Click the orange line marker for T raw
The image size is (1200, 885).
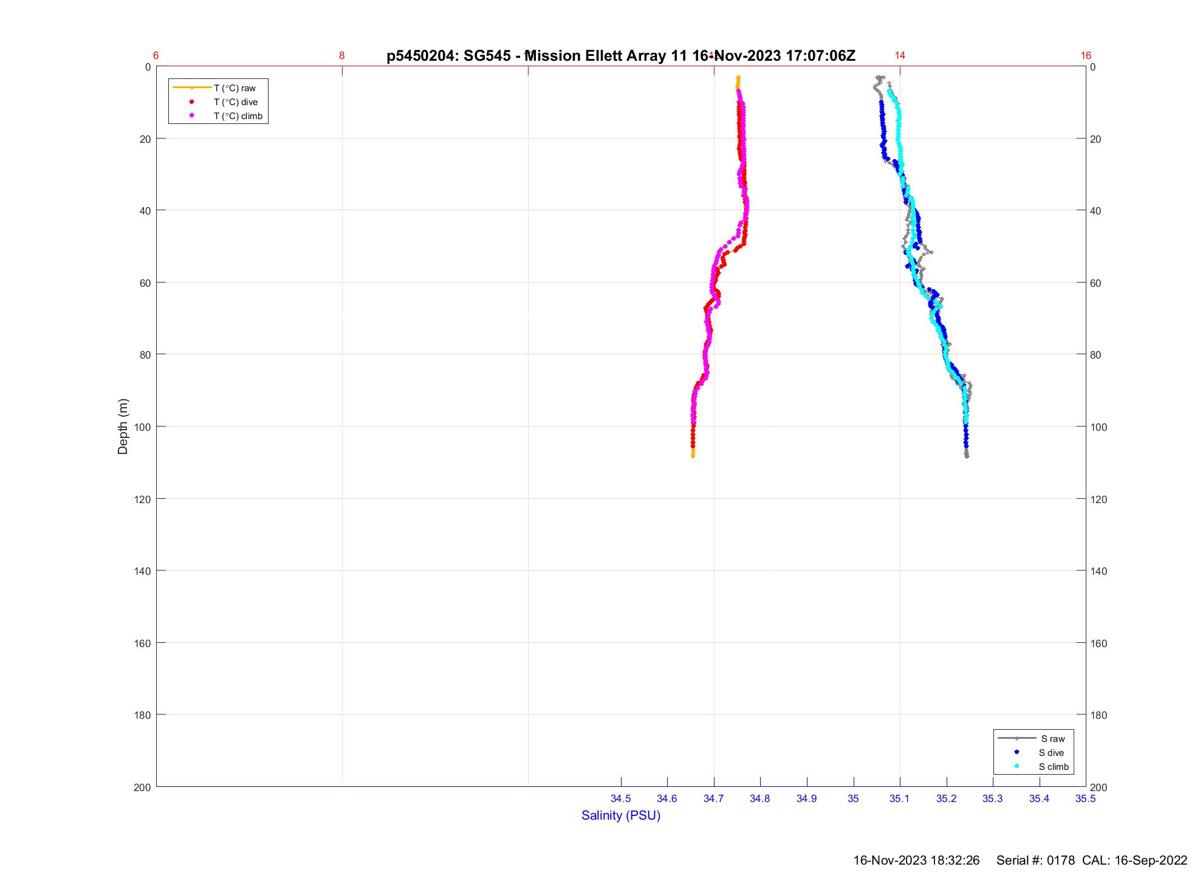point(191,88)
